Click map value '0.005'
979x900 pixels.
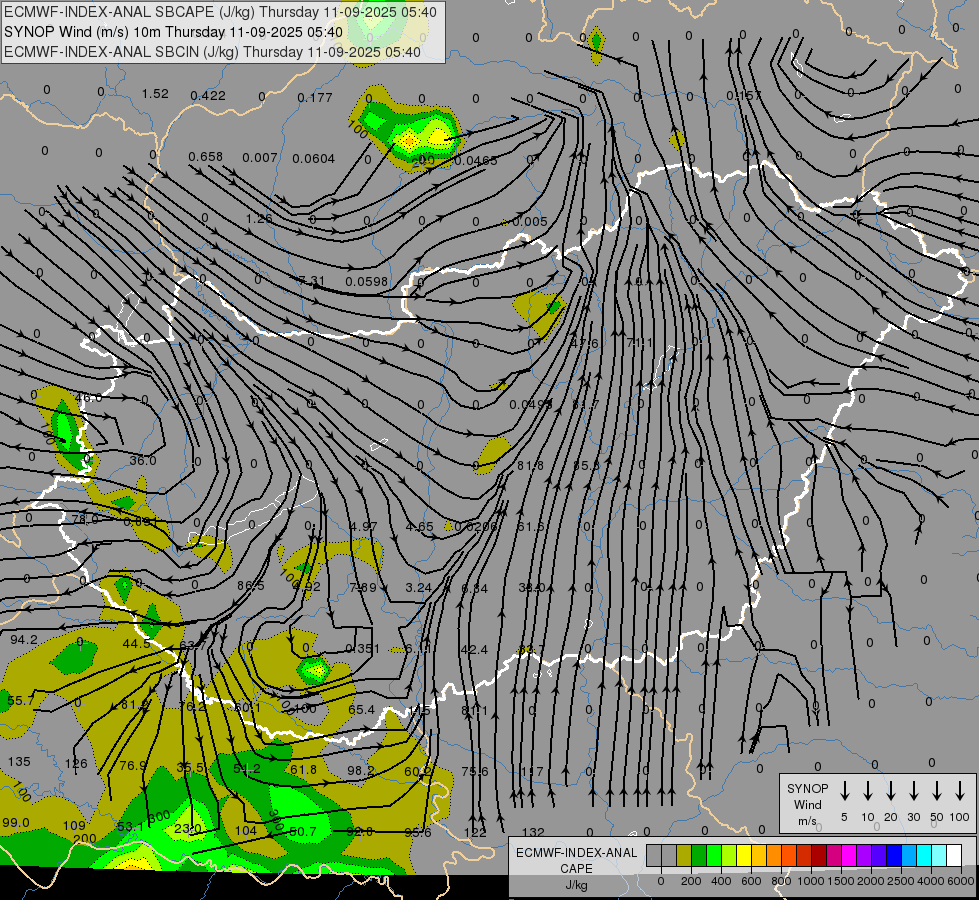pos(529,222)
